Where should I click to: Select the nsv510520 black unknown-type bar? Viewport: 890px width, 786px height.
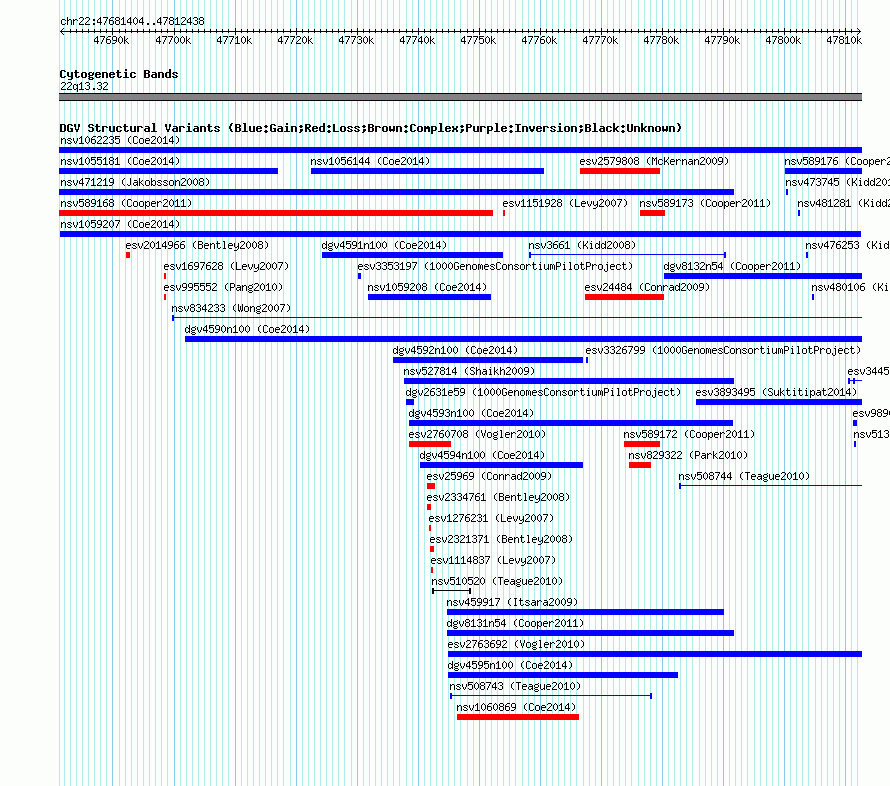451,591
